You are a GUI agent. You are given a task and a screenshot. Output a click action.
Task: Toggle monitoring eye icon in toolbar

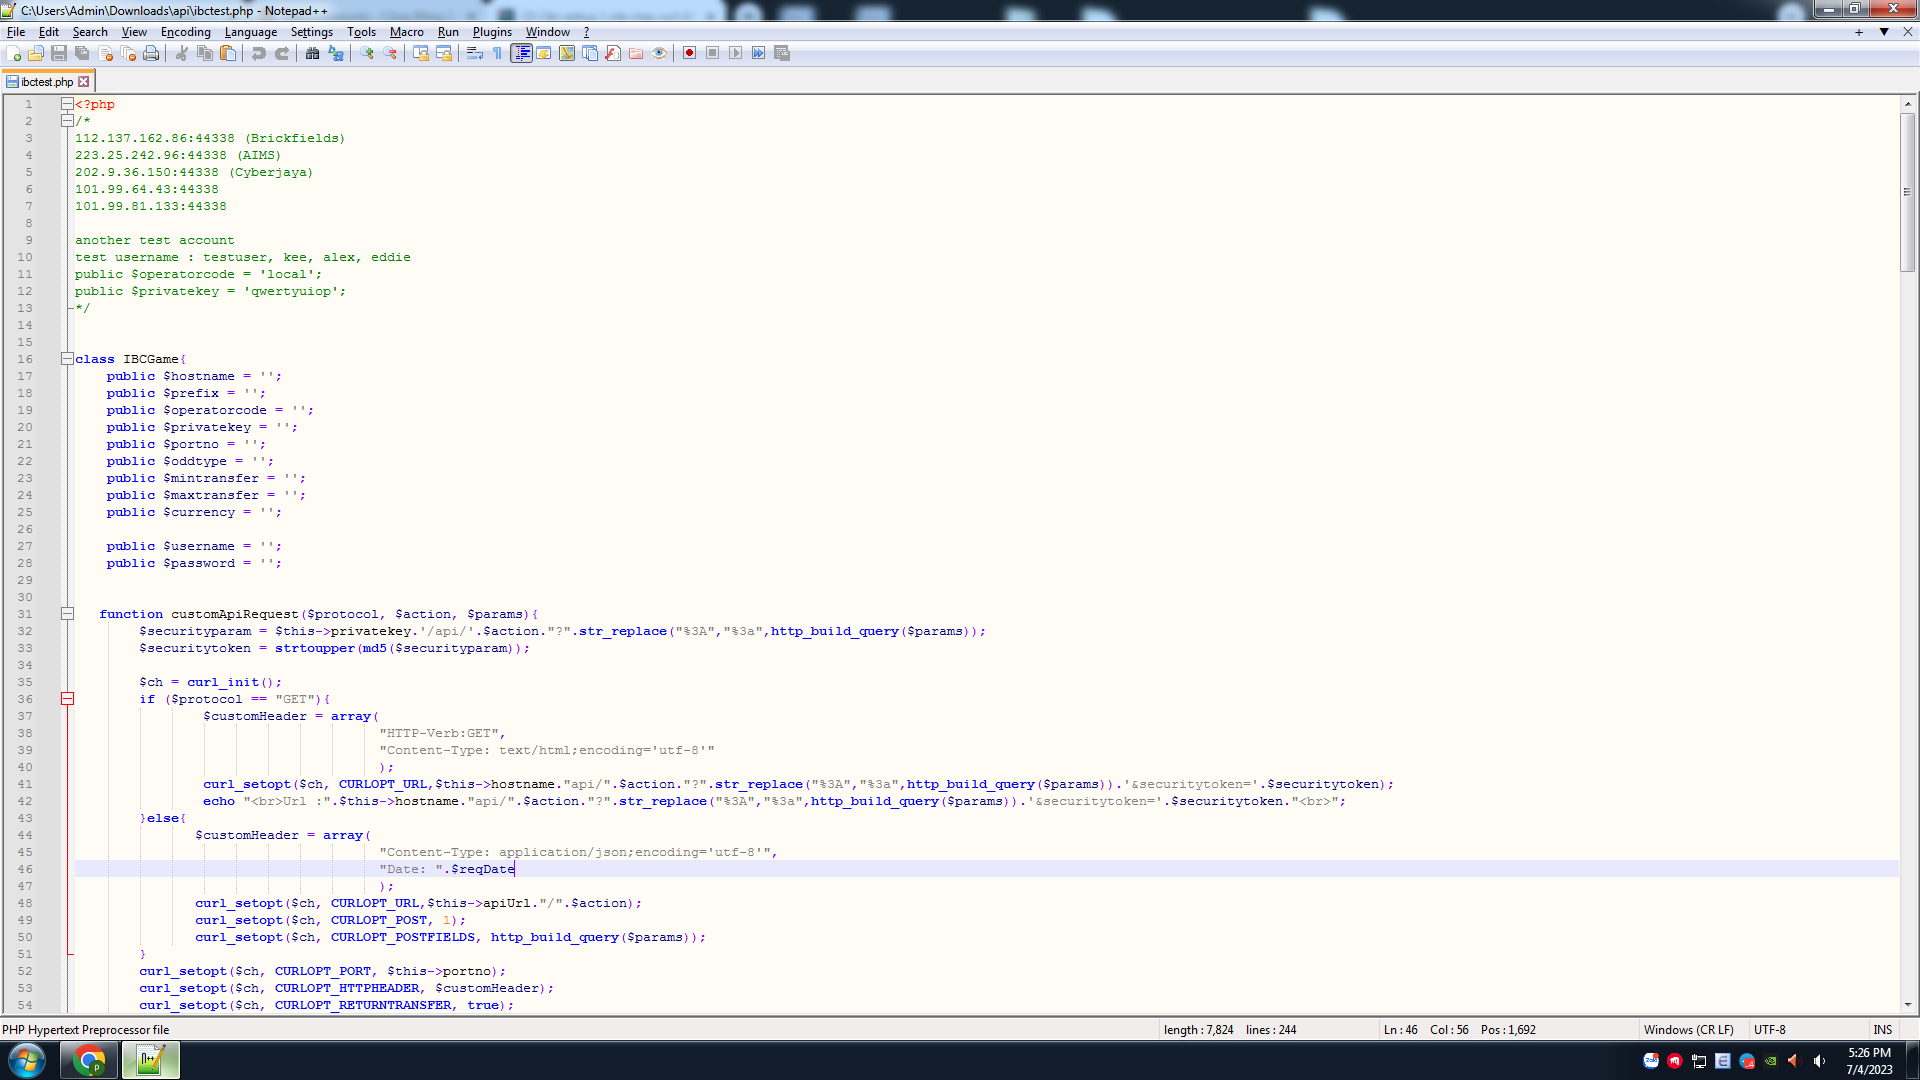[x=659, y=53]
